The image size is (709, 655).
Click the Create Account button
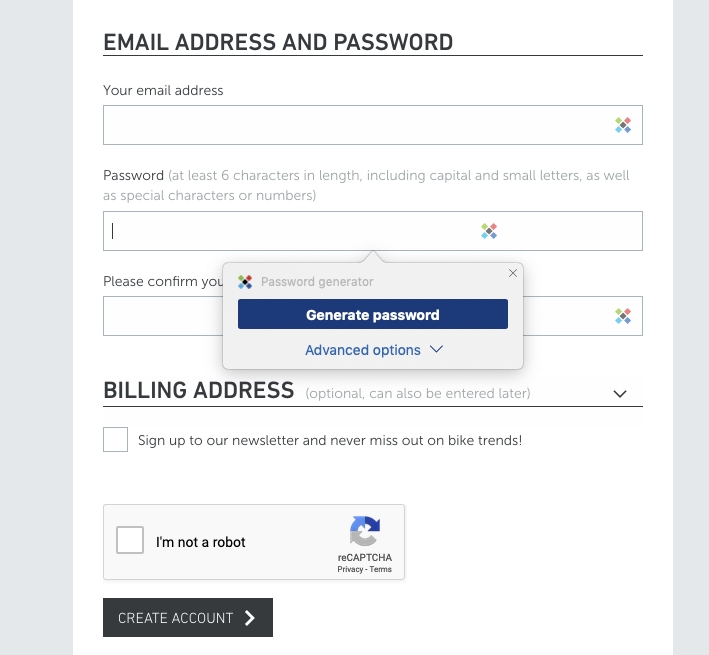188,617
